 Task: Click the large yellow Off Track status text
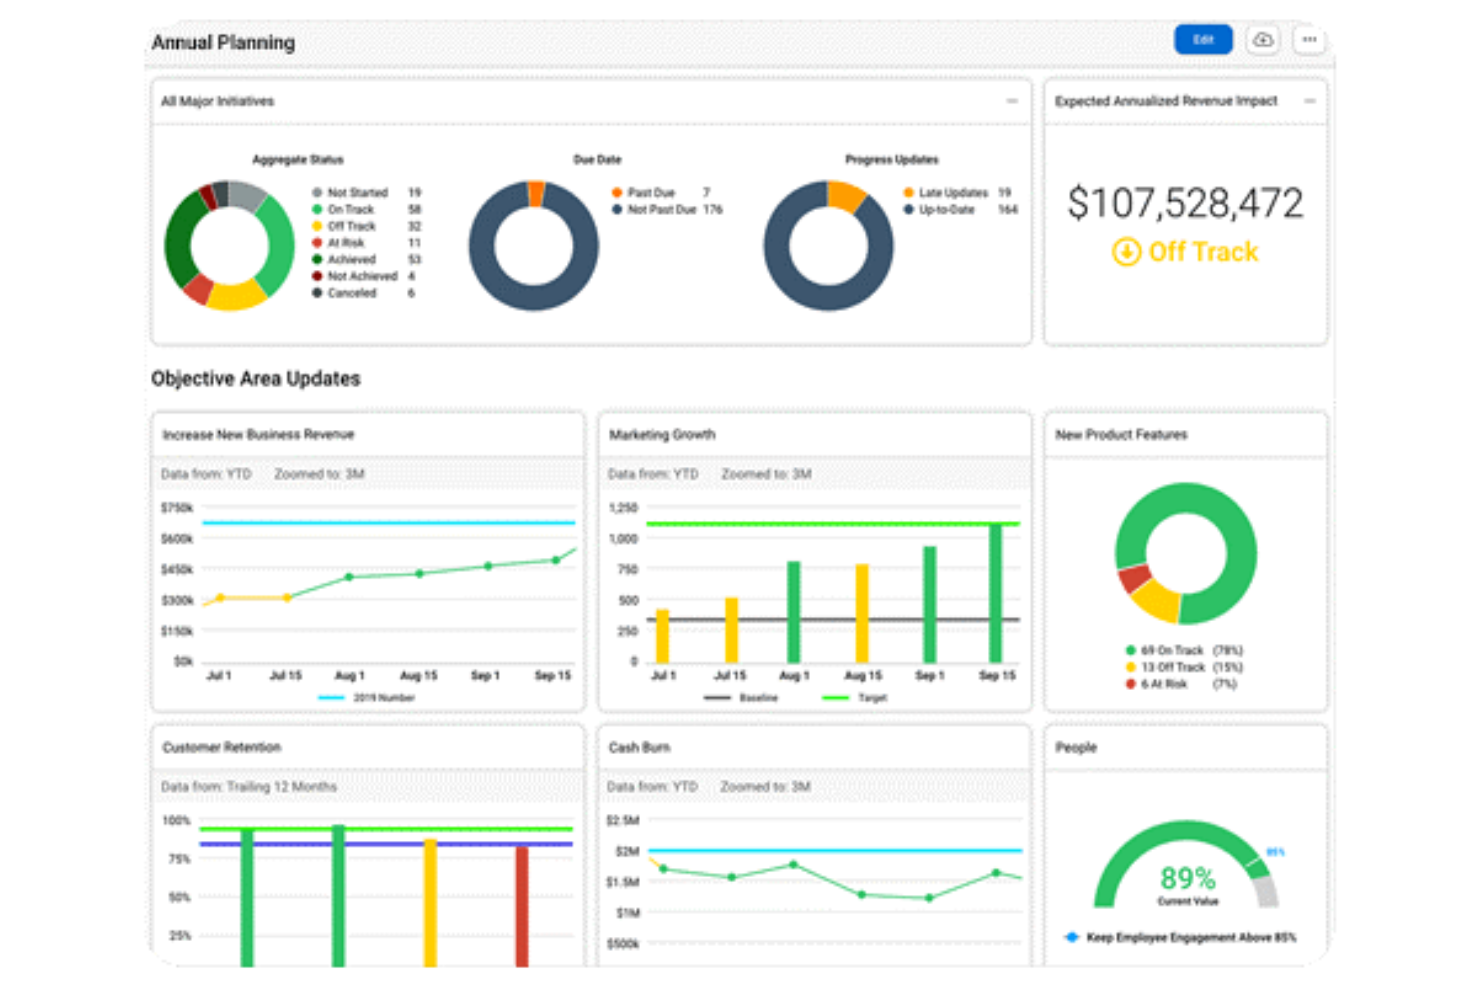pyautogui.click(x=1203, y=252)
